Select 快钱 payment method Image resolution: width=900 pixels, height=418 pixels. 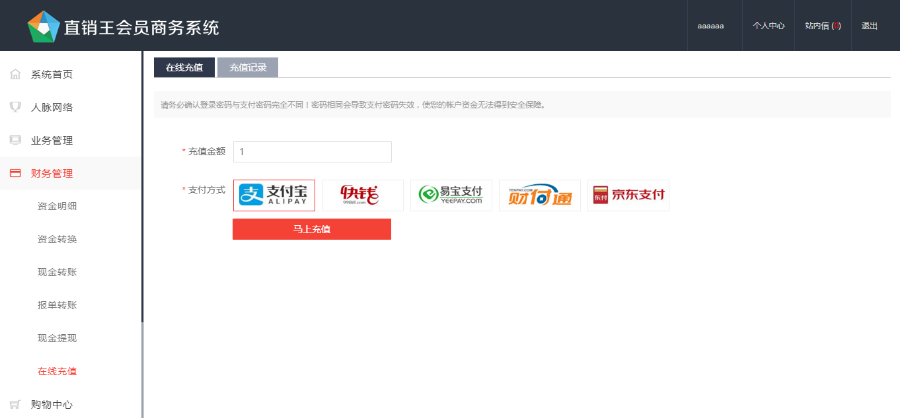(363, 195)
